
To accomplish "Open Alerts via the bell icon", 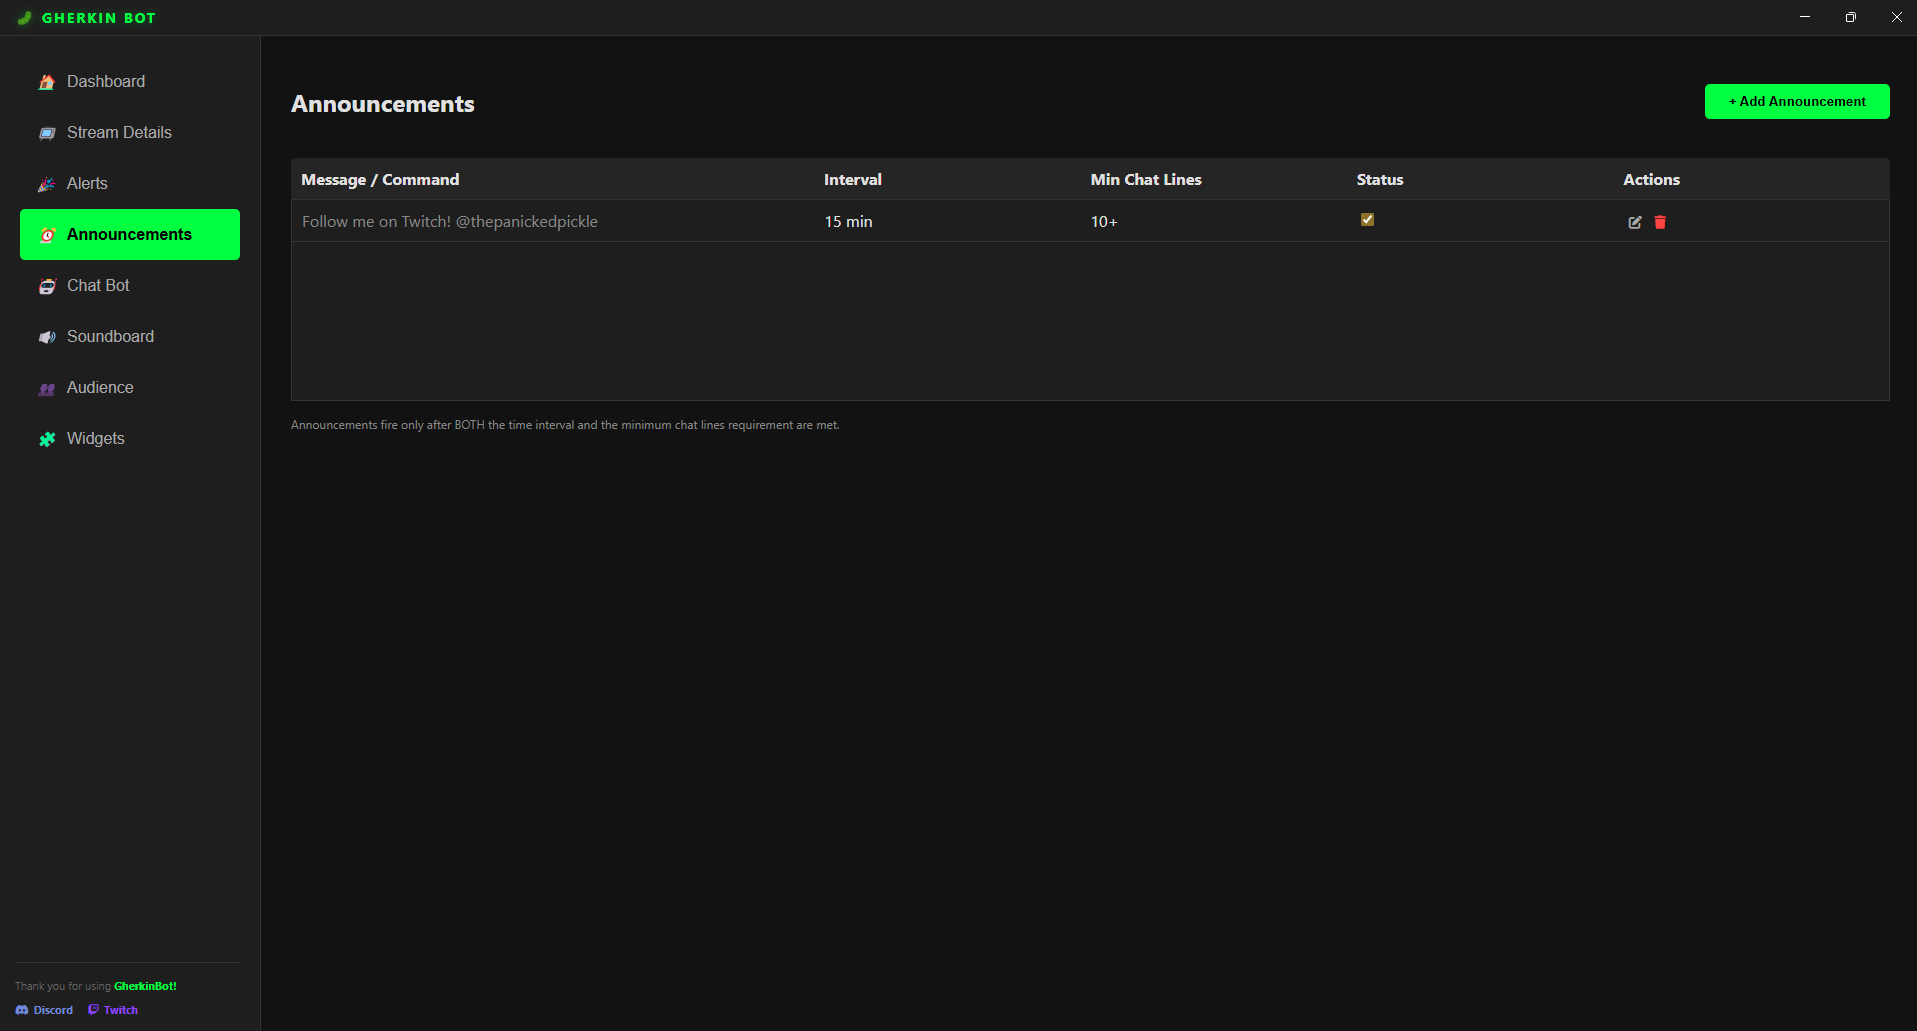I will tap(47, 184).
